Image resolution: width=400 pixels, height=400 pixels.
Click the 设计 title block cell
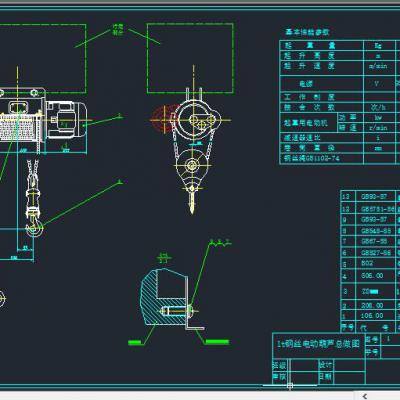(325, 365)
